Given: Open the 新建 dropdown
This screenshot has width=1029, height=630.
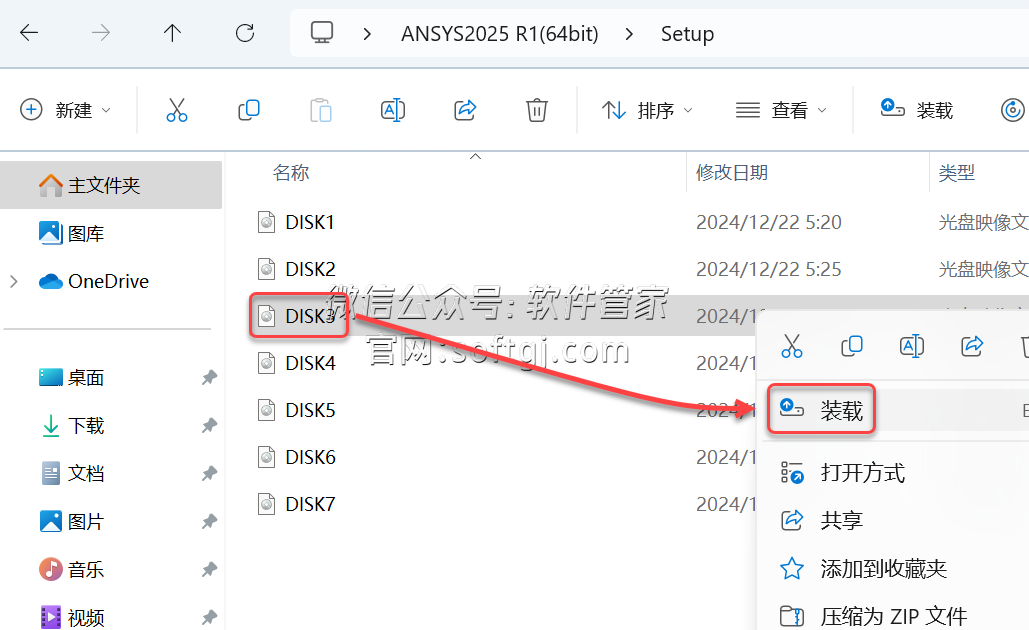Looking at the screenshot, I should (65, 110).
